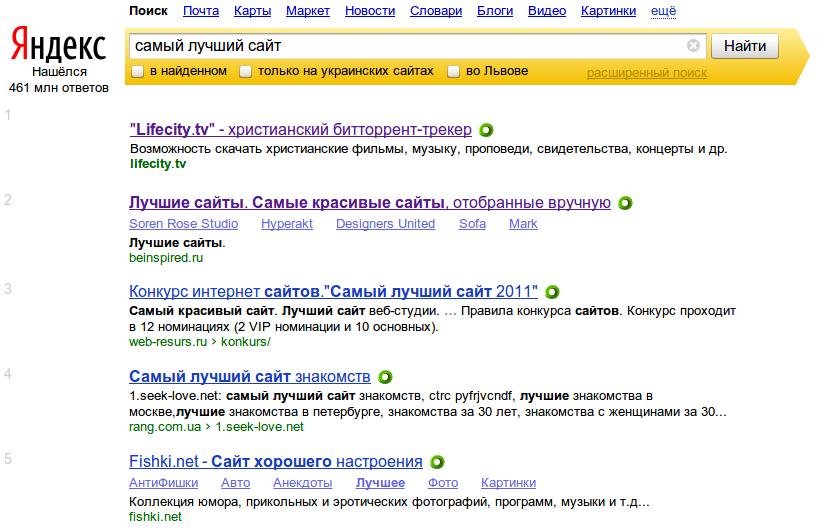The width and height of the screenshot is (822, 531).
Task: Click the snippet starting 'Возможность скачать христианские фильмы'
Action: point(428,149)
